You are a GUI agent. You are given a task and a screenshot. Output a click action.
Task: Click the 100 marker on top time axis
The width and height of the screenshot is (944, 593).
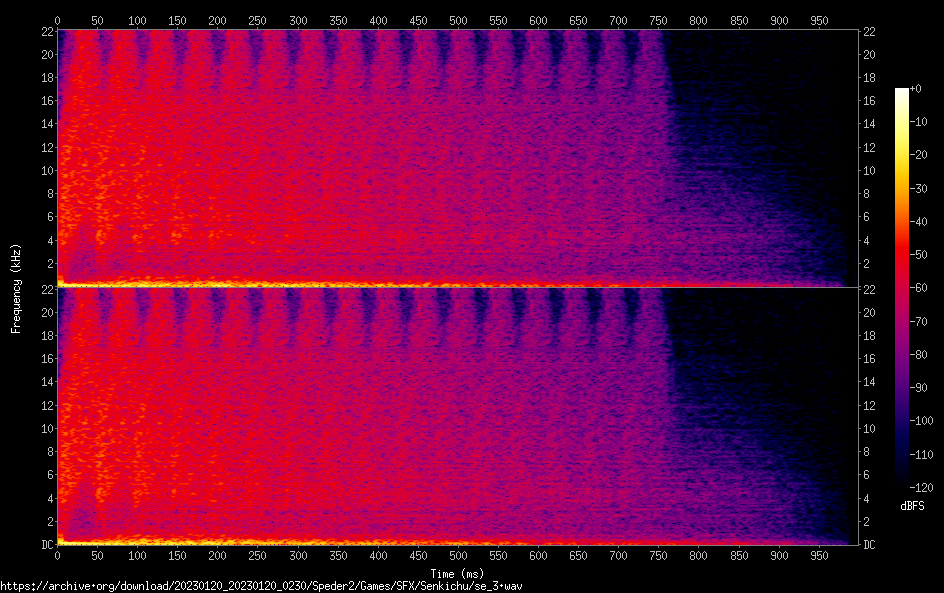coord(137,20)
